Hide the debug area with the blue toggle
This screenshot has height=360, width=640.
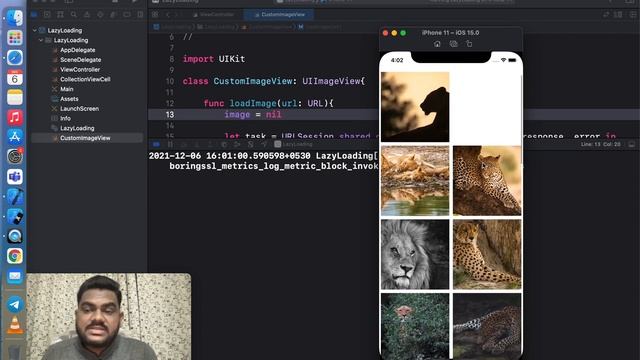156,144
